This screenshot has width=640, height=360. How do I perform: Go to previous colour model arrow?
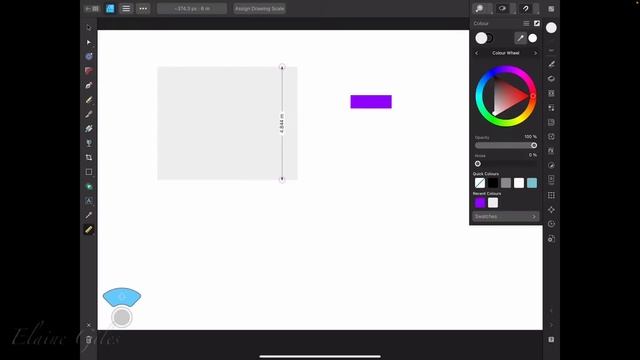(x=476, y=53)
